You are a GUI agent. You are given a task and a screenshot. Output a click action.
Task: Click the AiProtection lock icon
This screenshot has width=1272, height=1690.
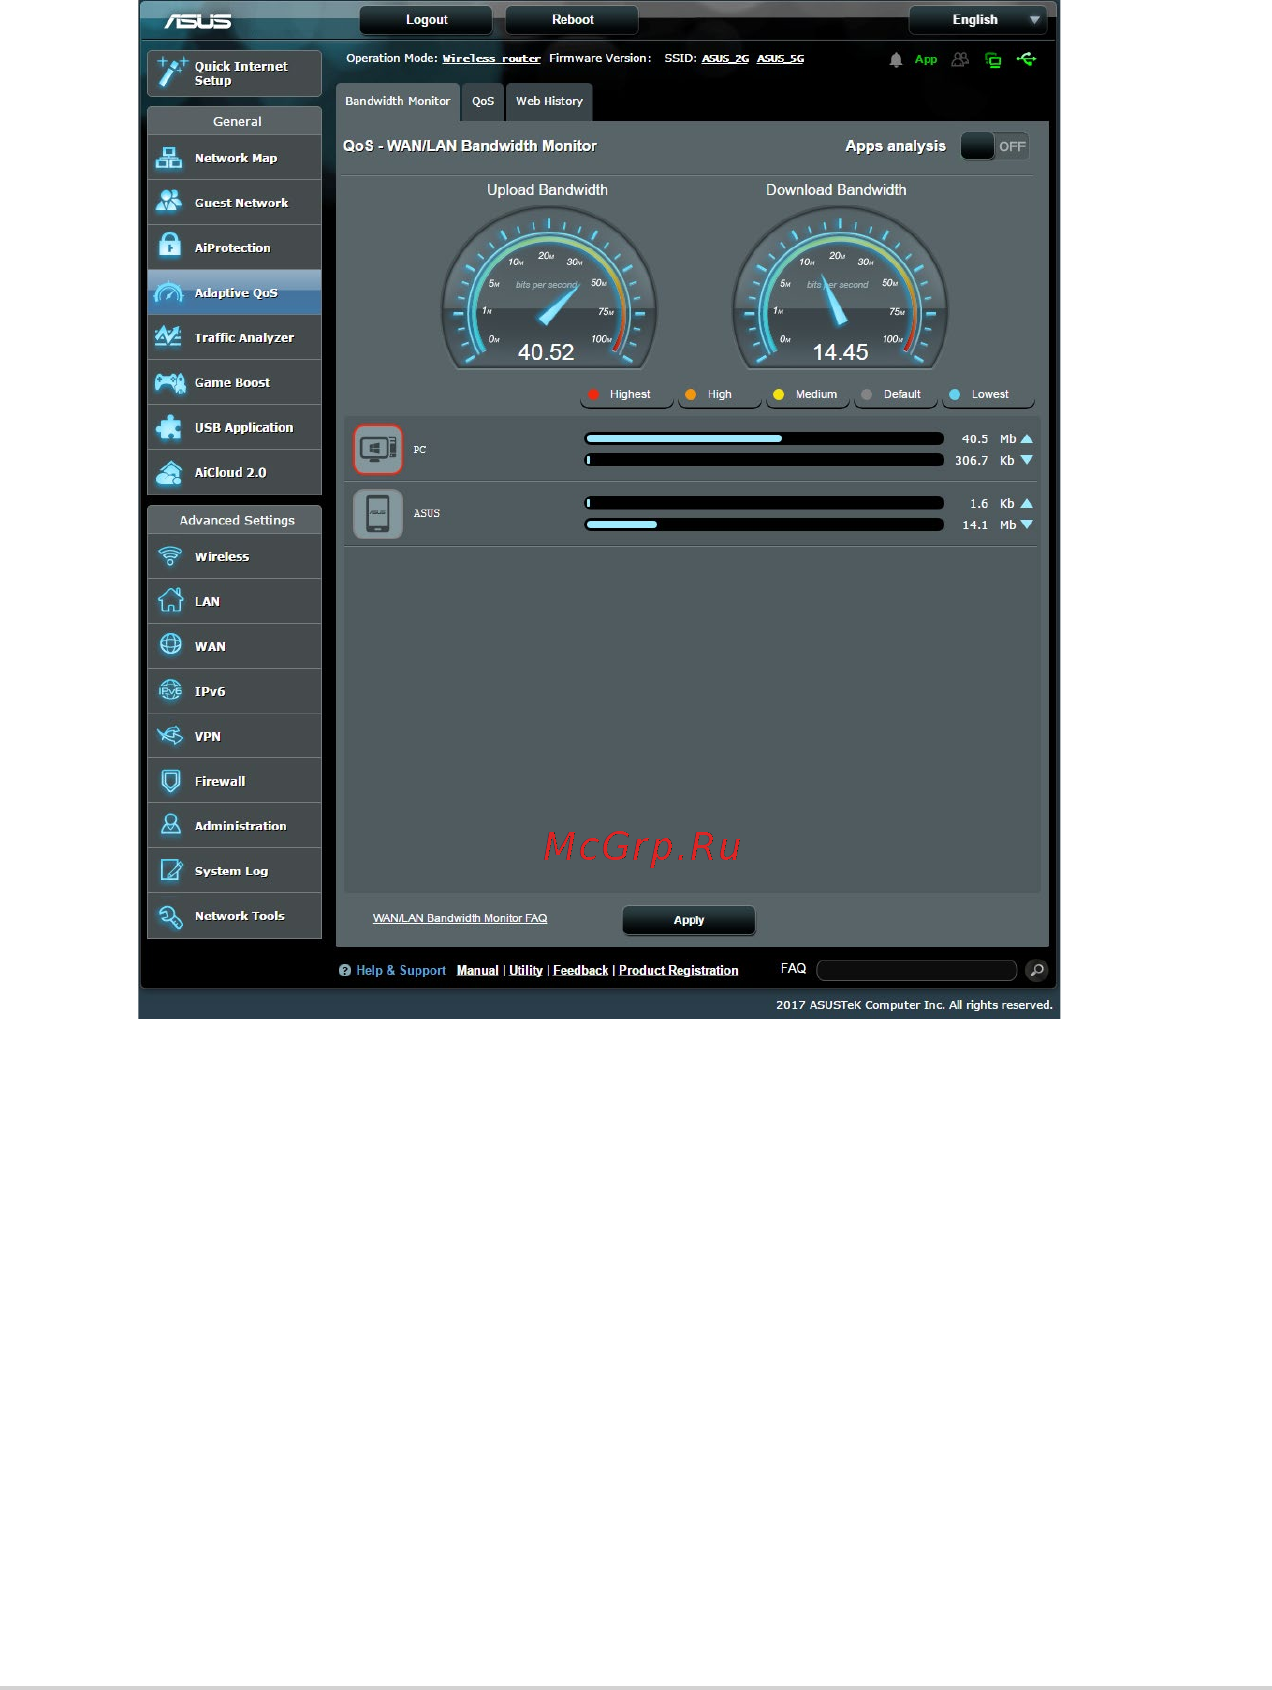(169, 246)
